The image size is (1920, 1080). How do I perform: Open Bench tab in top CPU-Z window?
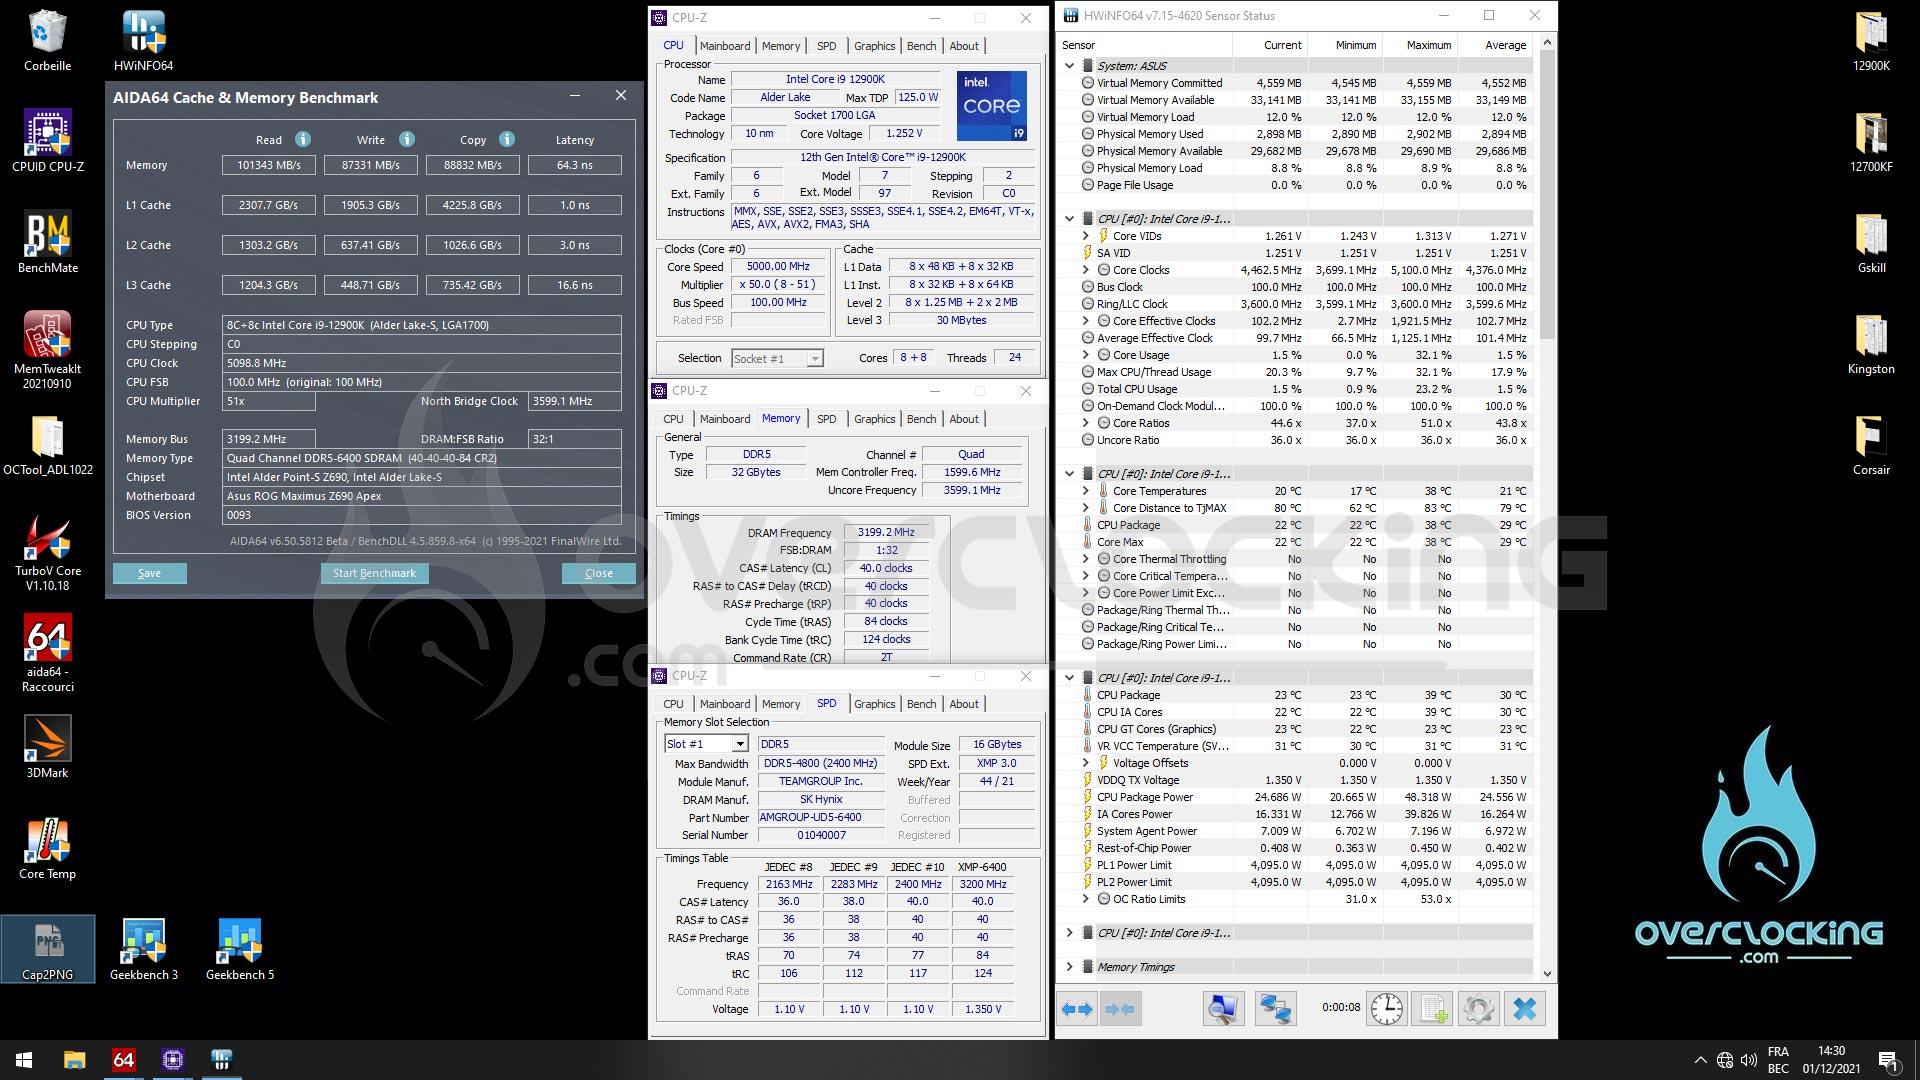click(x=921, y=46)
